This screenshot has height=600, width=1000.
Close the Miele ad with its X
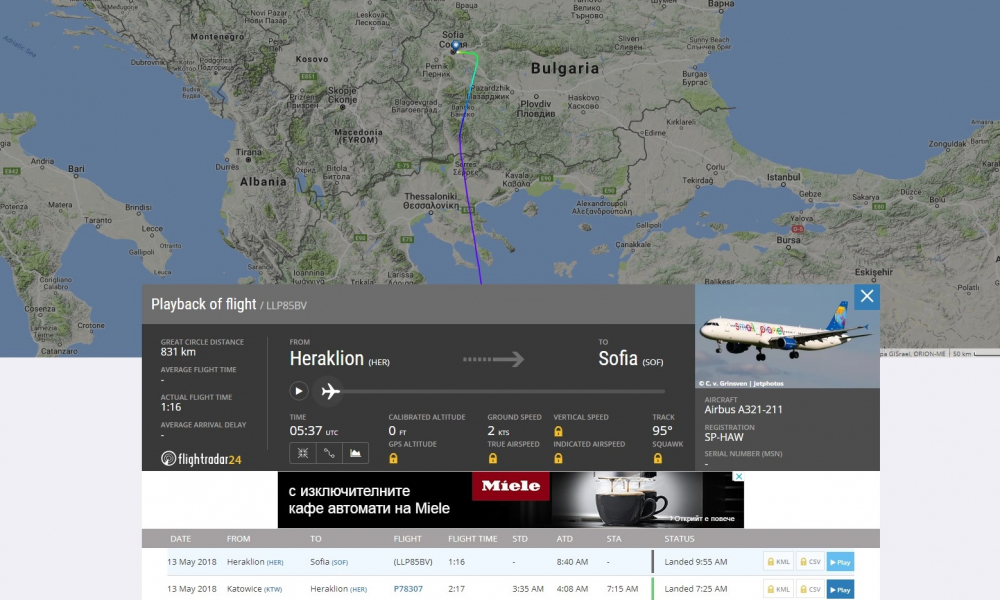pyautogui.click(x=739, y=476)
